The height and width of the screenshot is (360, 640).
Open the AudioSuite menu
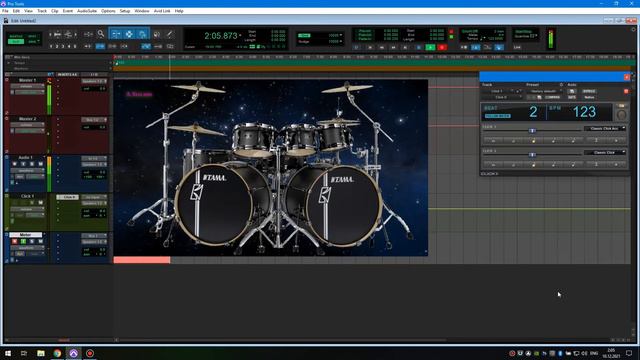87,11
